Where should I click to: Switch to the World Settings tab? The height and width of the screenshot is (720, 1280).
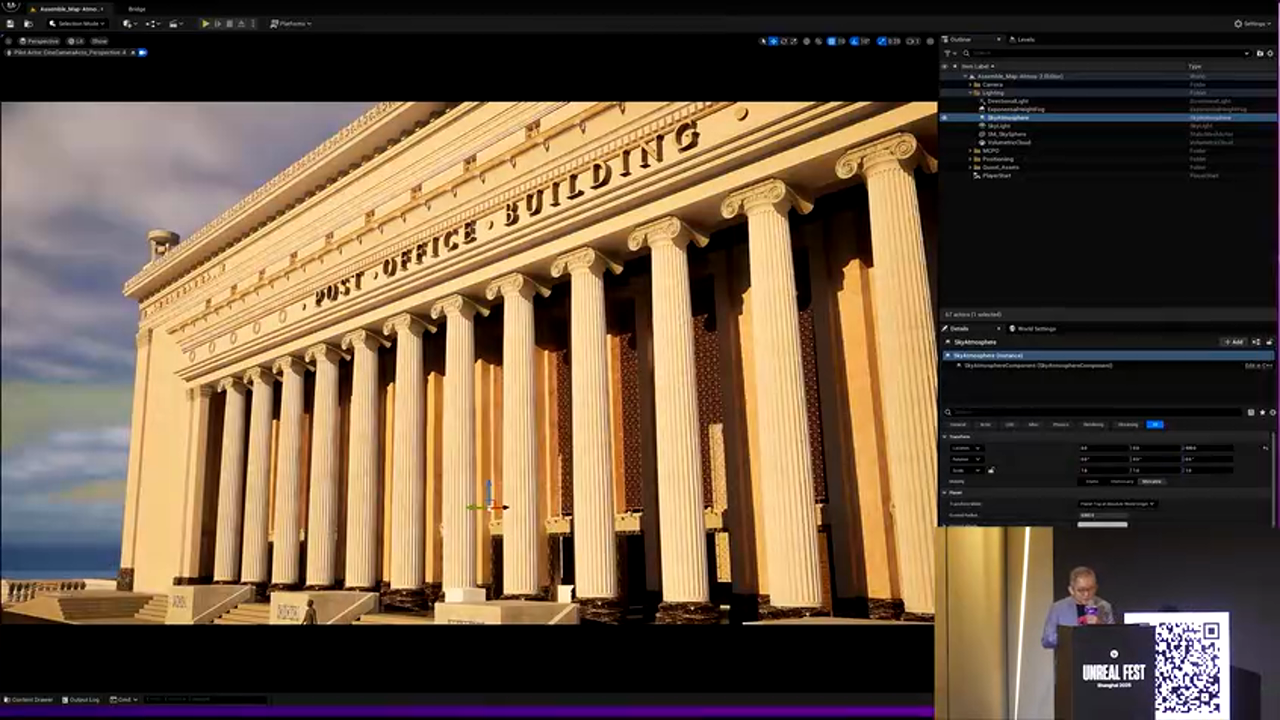click(1034, 328)
